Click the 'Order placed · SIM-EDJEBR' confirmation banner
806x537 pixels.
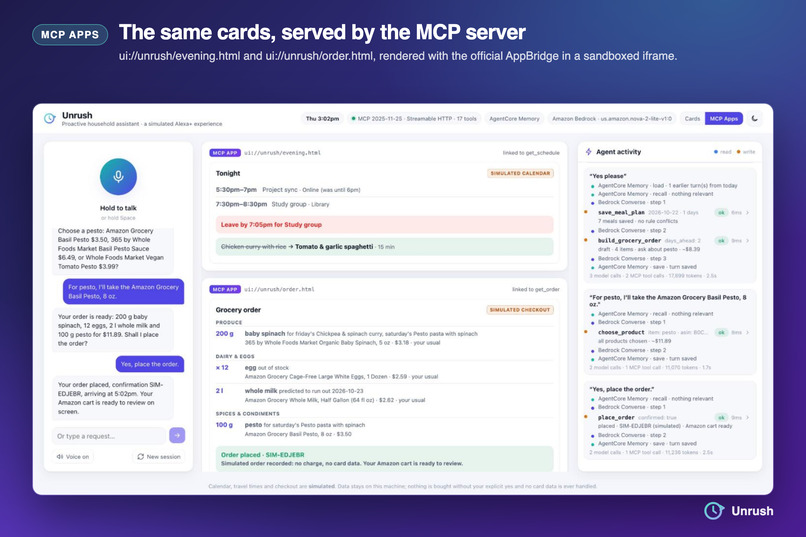pos(384,459)
